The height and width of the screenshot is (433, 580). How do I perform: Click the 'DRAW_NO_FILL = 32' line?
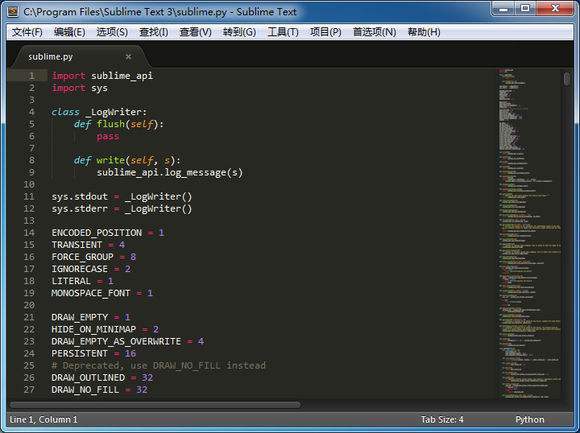click(100, 390)
